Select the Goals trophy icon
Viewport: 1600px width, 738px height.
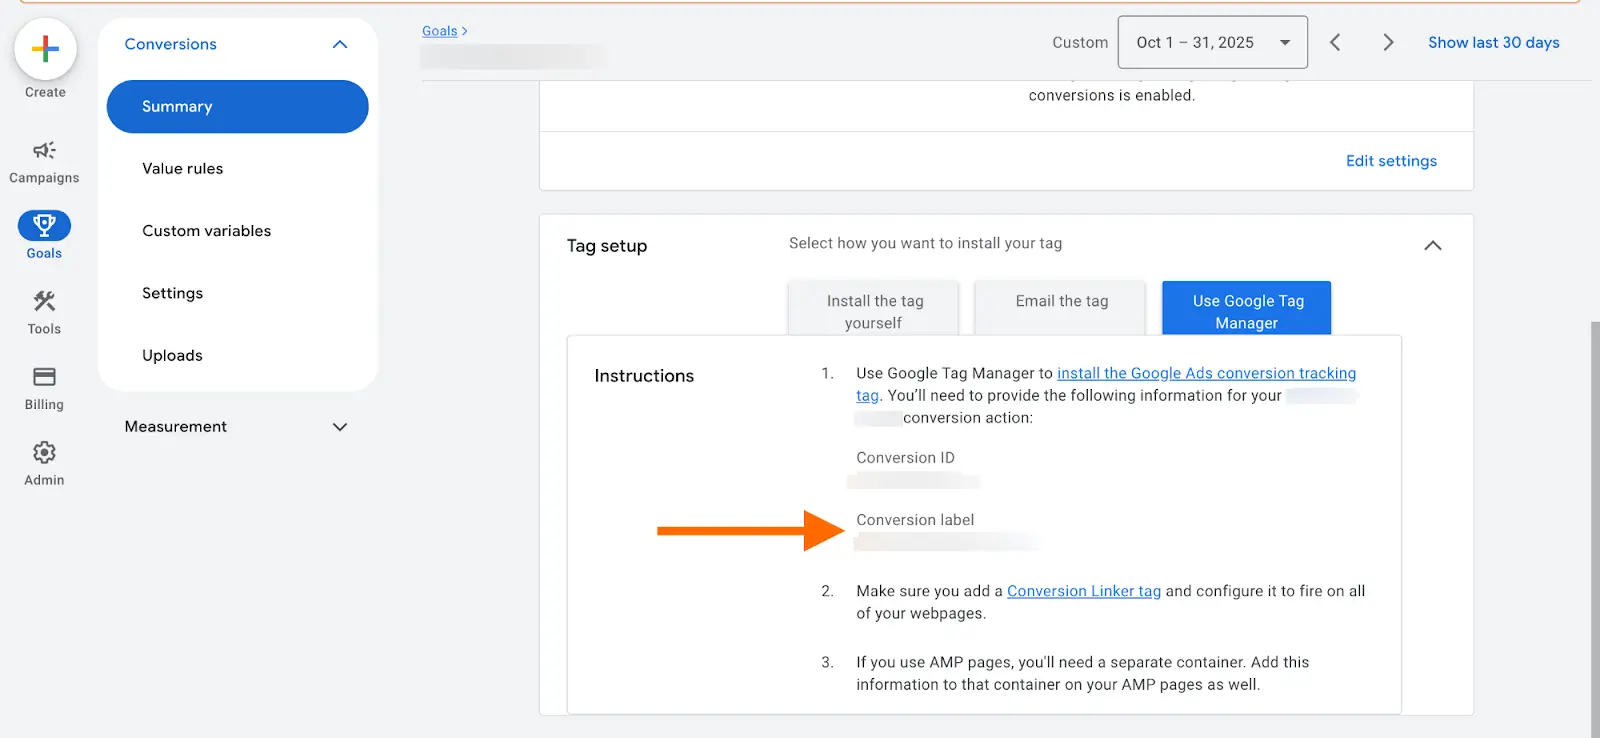click(44, 225)
